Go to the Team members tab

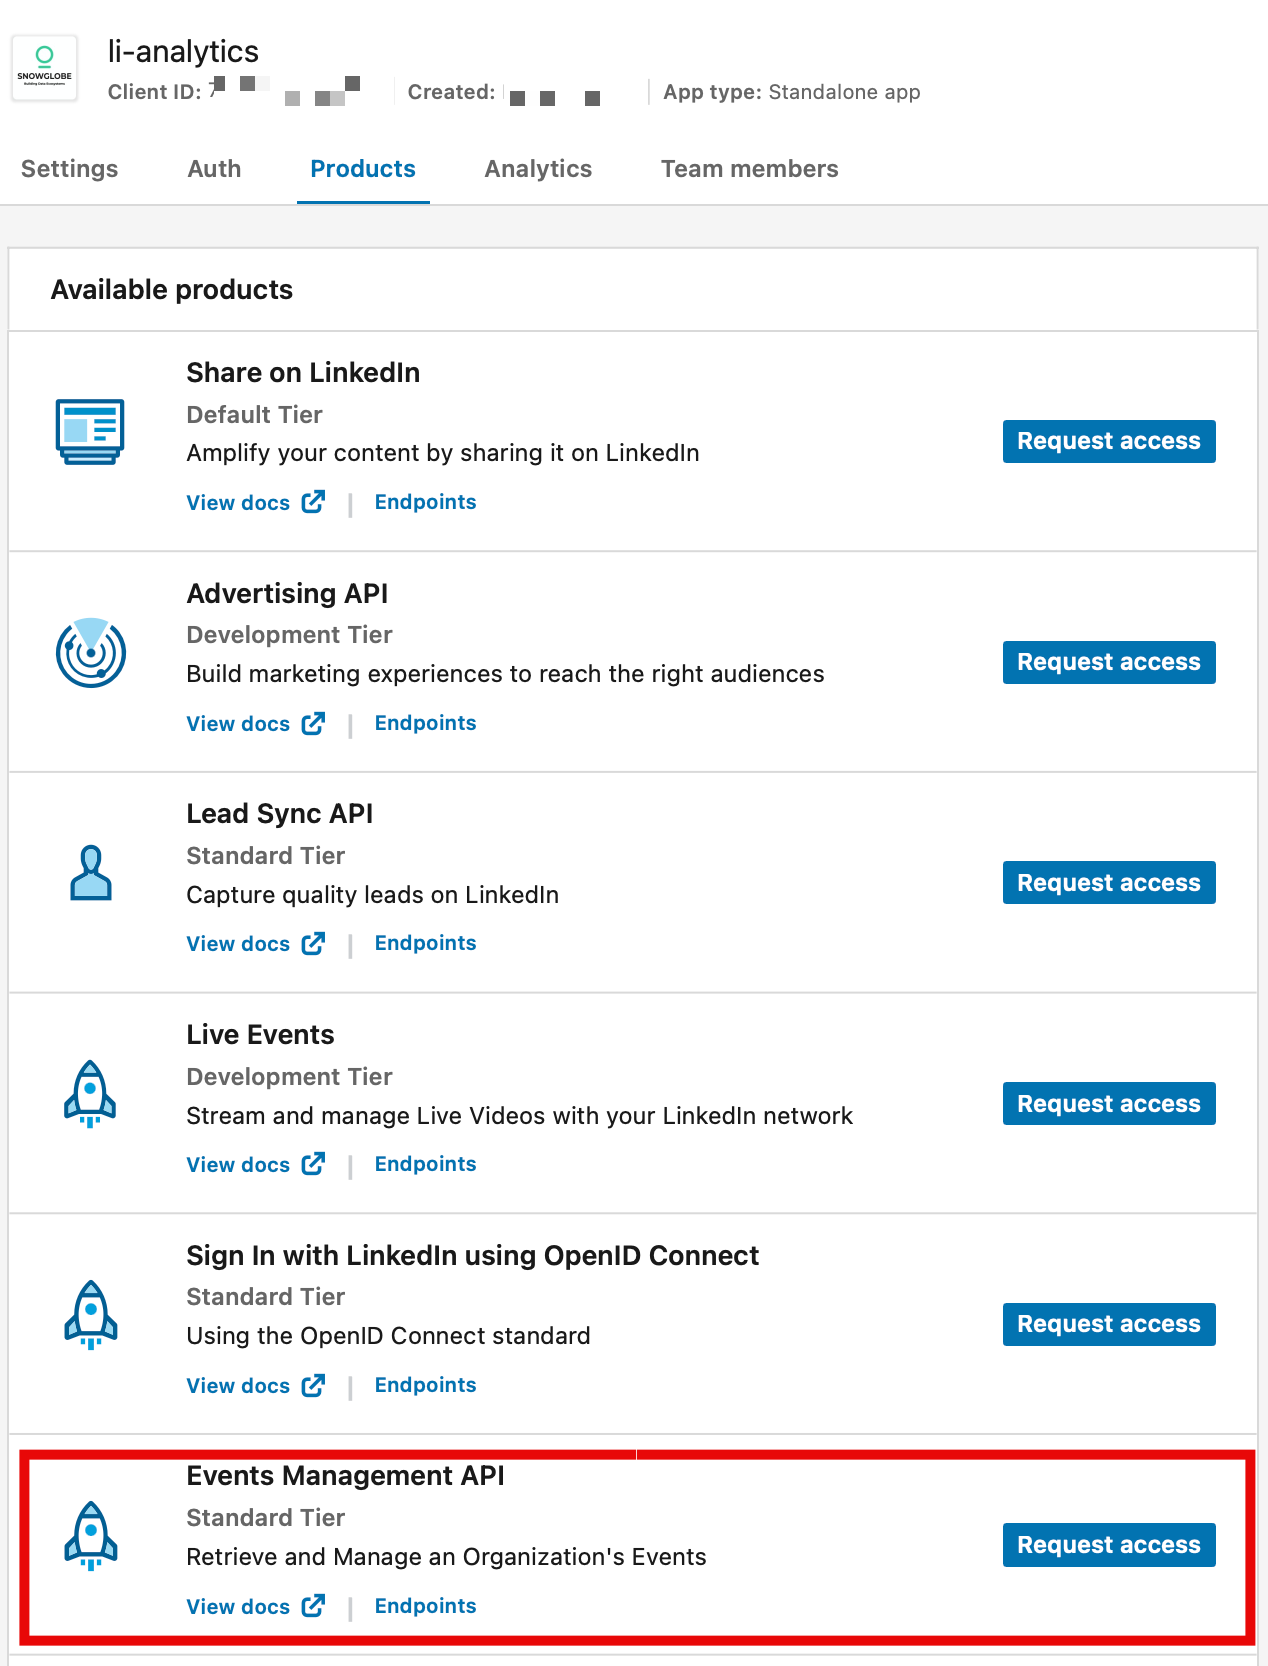749,169
